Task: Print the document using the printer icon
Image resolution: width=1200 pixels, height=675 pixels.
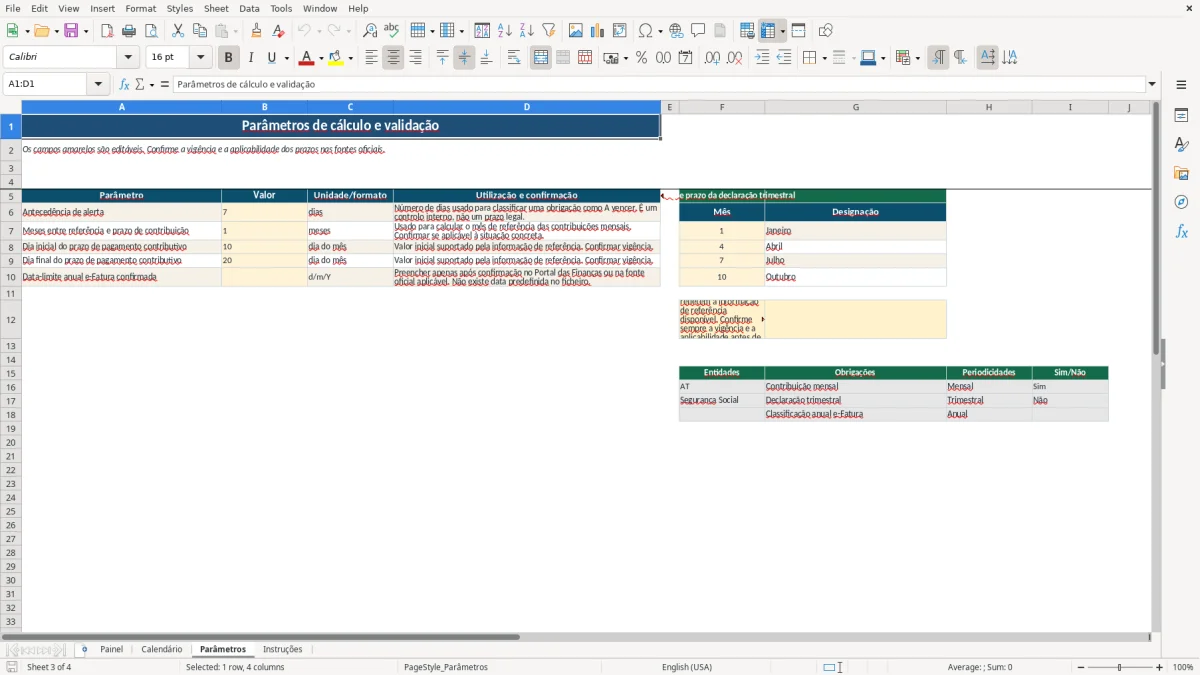Action: pos(129,31)
